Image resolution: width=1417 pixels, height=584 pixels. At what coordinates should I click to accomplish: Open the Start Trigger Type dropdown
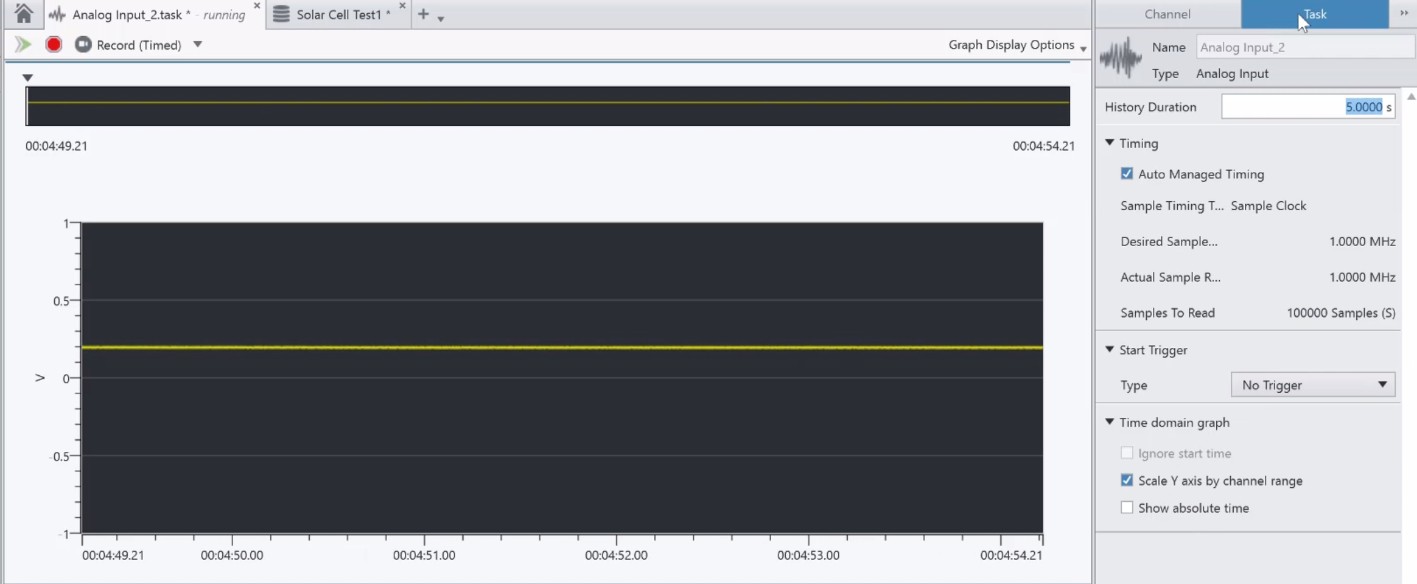(1312, 385)
